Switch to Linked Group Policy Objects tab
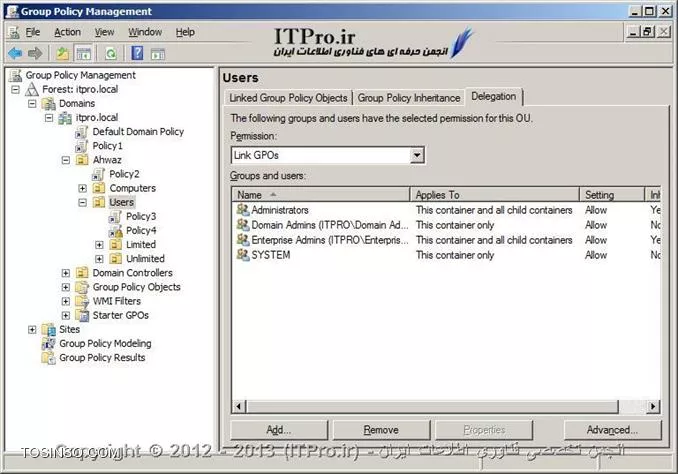This screenshot has width=678, height=474. pos(288,98)
